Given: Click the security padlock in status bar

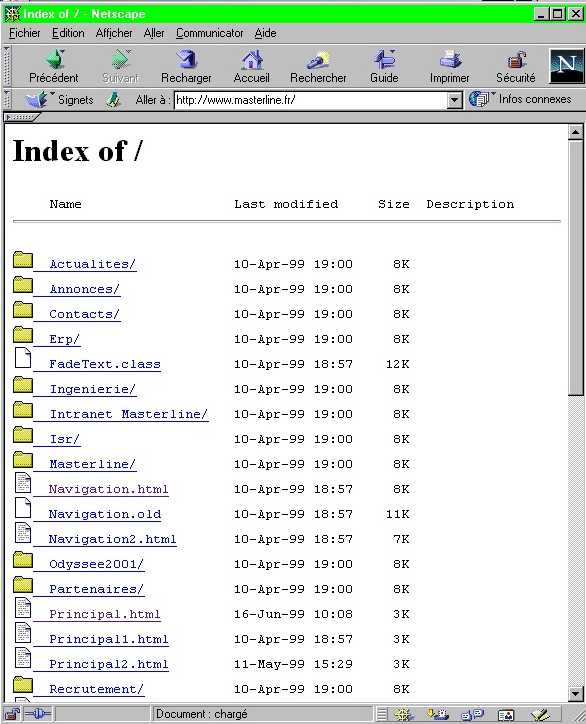Looking at the screenshot, I should point(12,714).
